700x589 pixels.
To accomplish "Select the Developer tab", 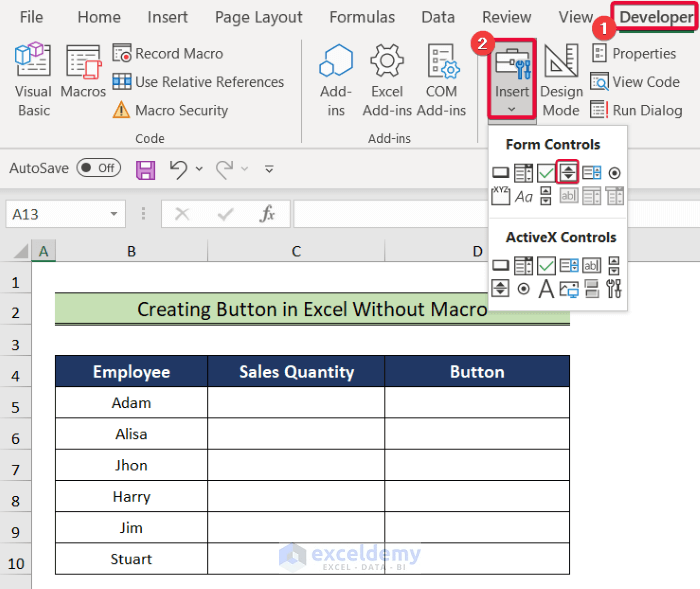I will tap(655, 17).
